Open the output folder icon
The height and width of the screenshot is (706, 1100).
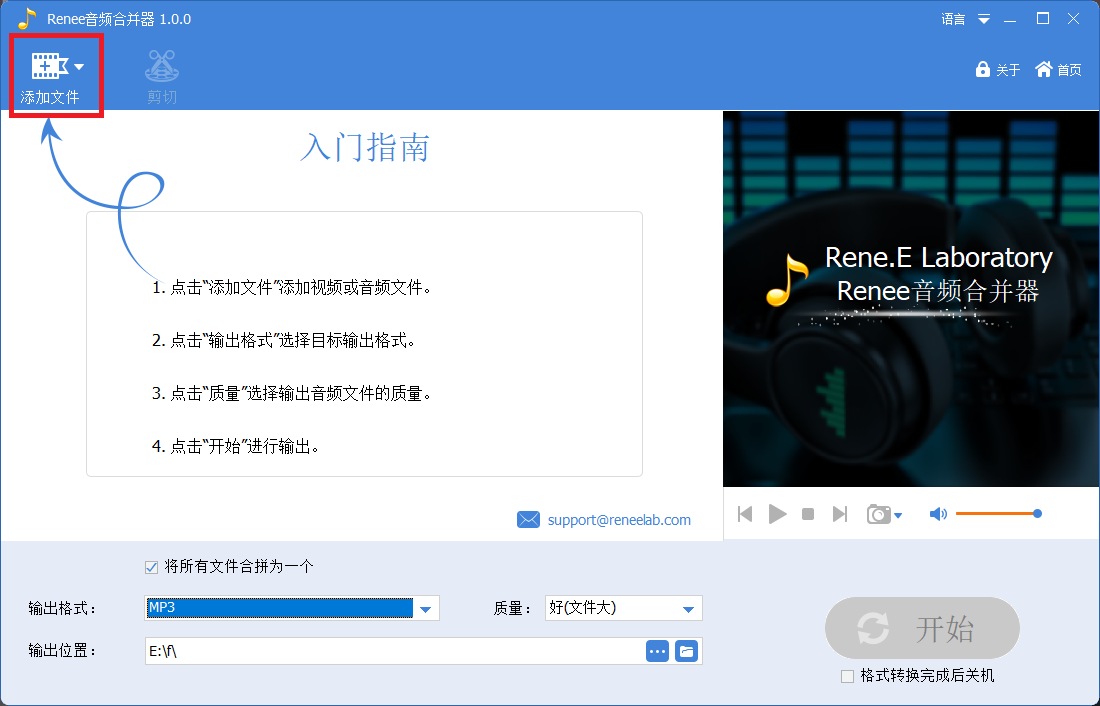pyautogui.click(x=686, y=651)
